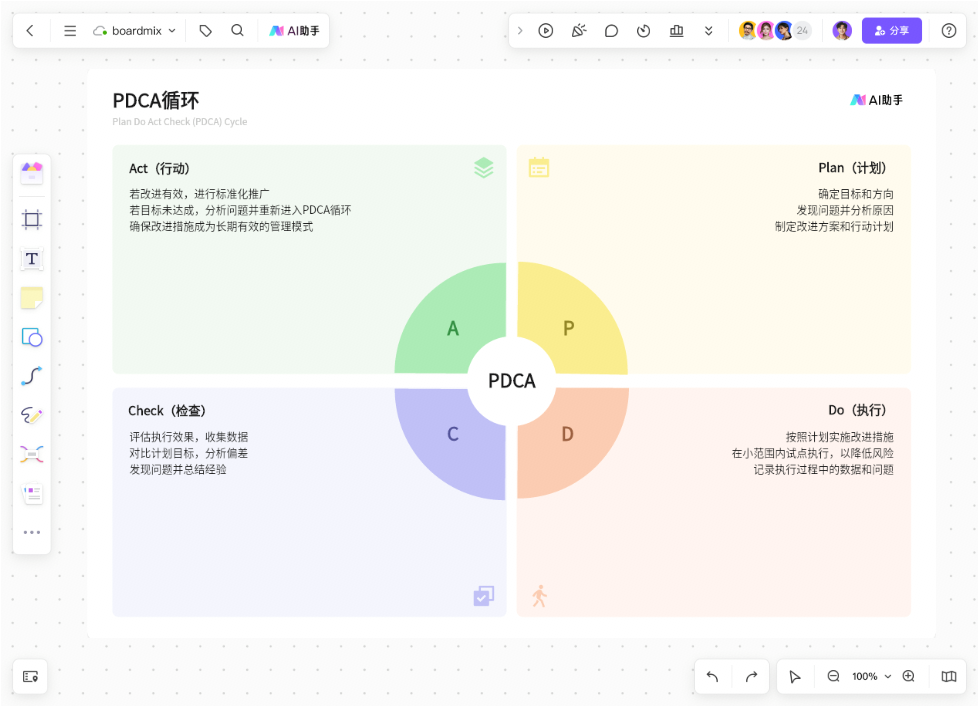Select the Shapes tool
This screenshot has width=979, height=707.
(x=32, y=337)
